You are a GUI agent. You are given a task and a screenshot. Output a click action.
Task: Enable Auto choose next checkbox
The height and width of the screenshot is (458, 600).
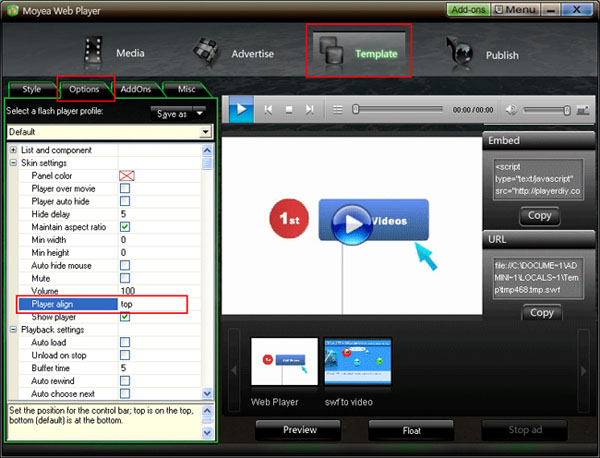(125, 393)
